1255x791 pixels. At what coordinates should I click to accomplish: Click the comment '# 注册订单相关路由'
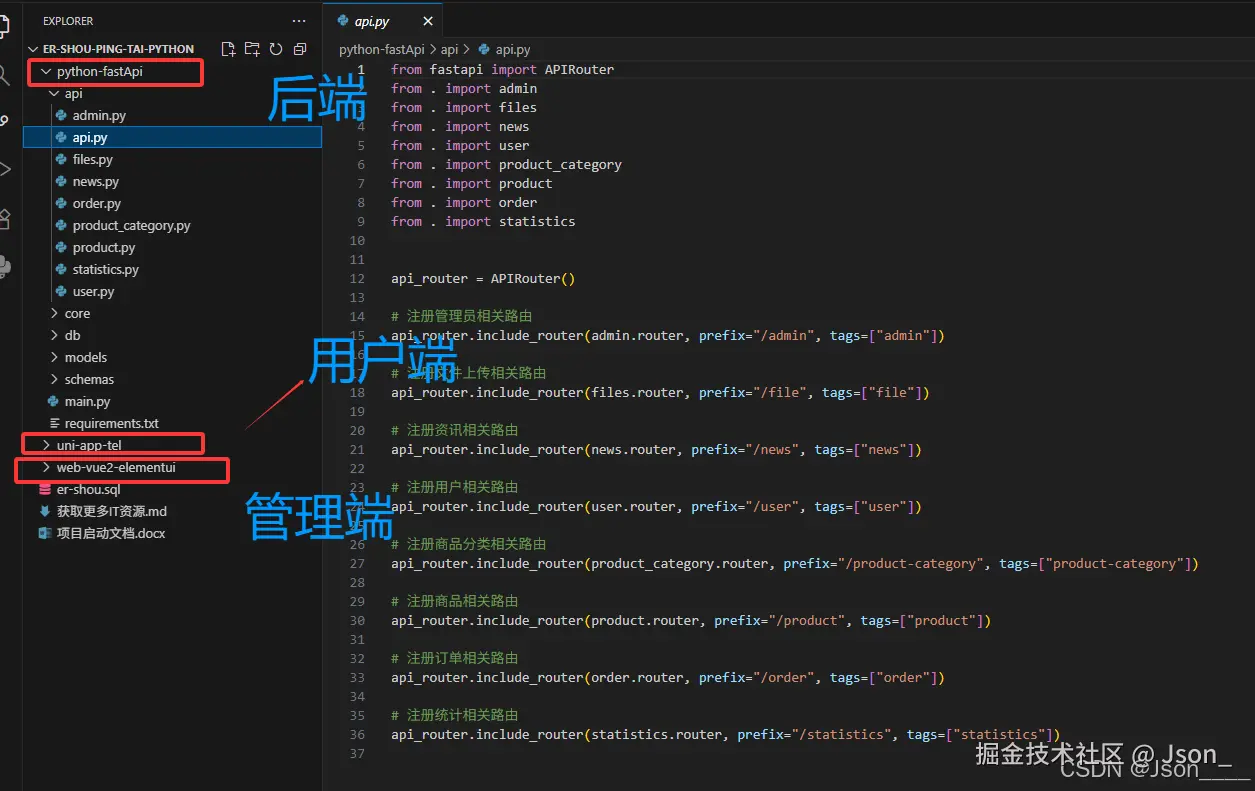[x=454, y=659]
